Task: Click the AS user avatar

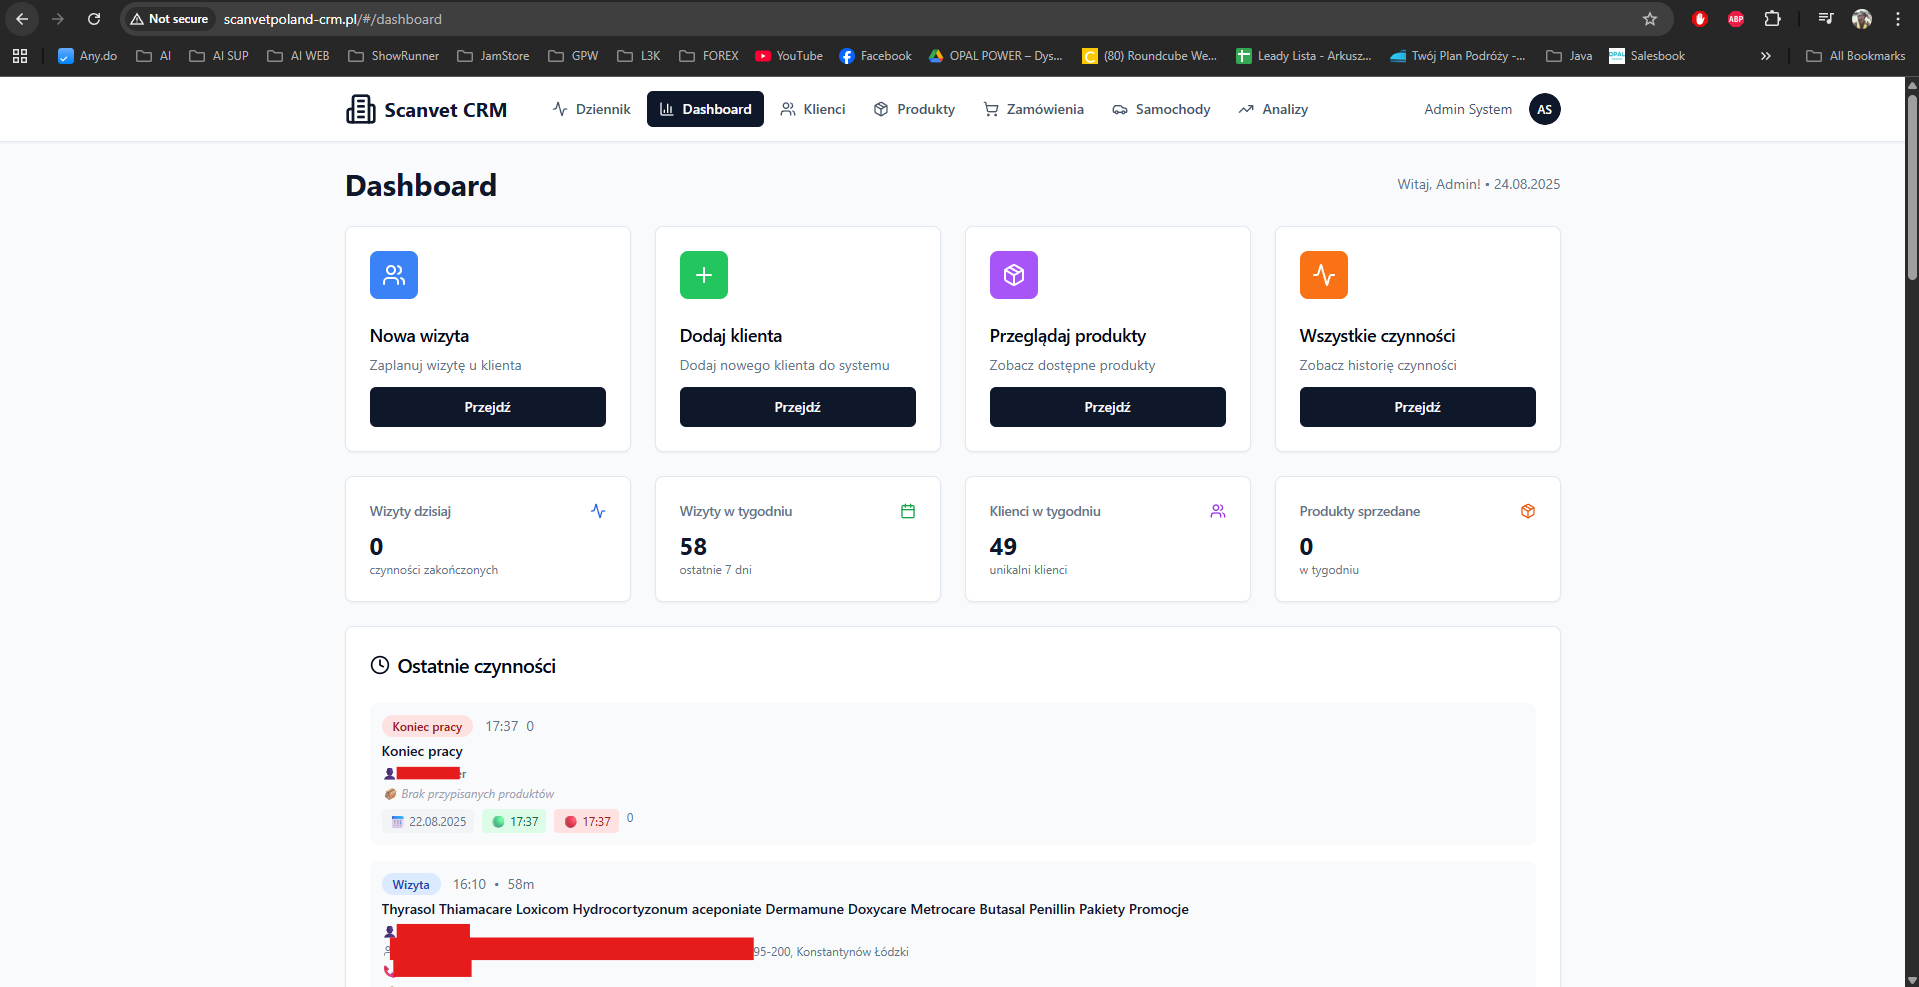Action: 1544,109
